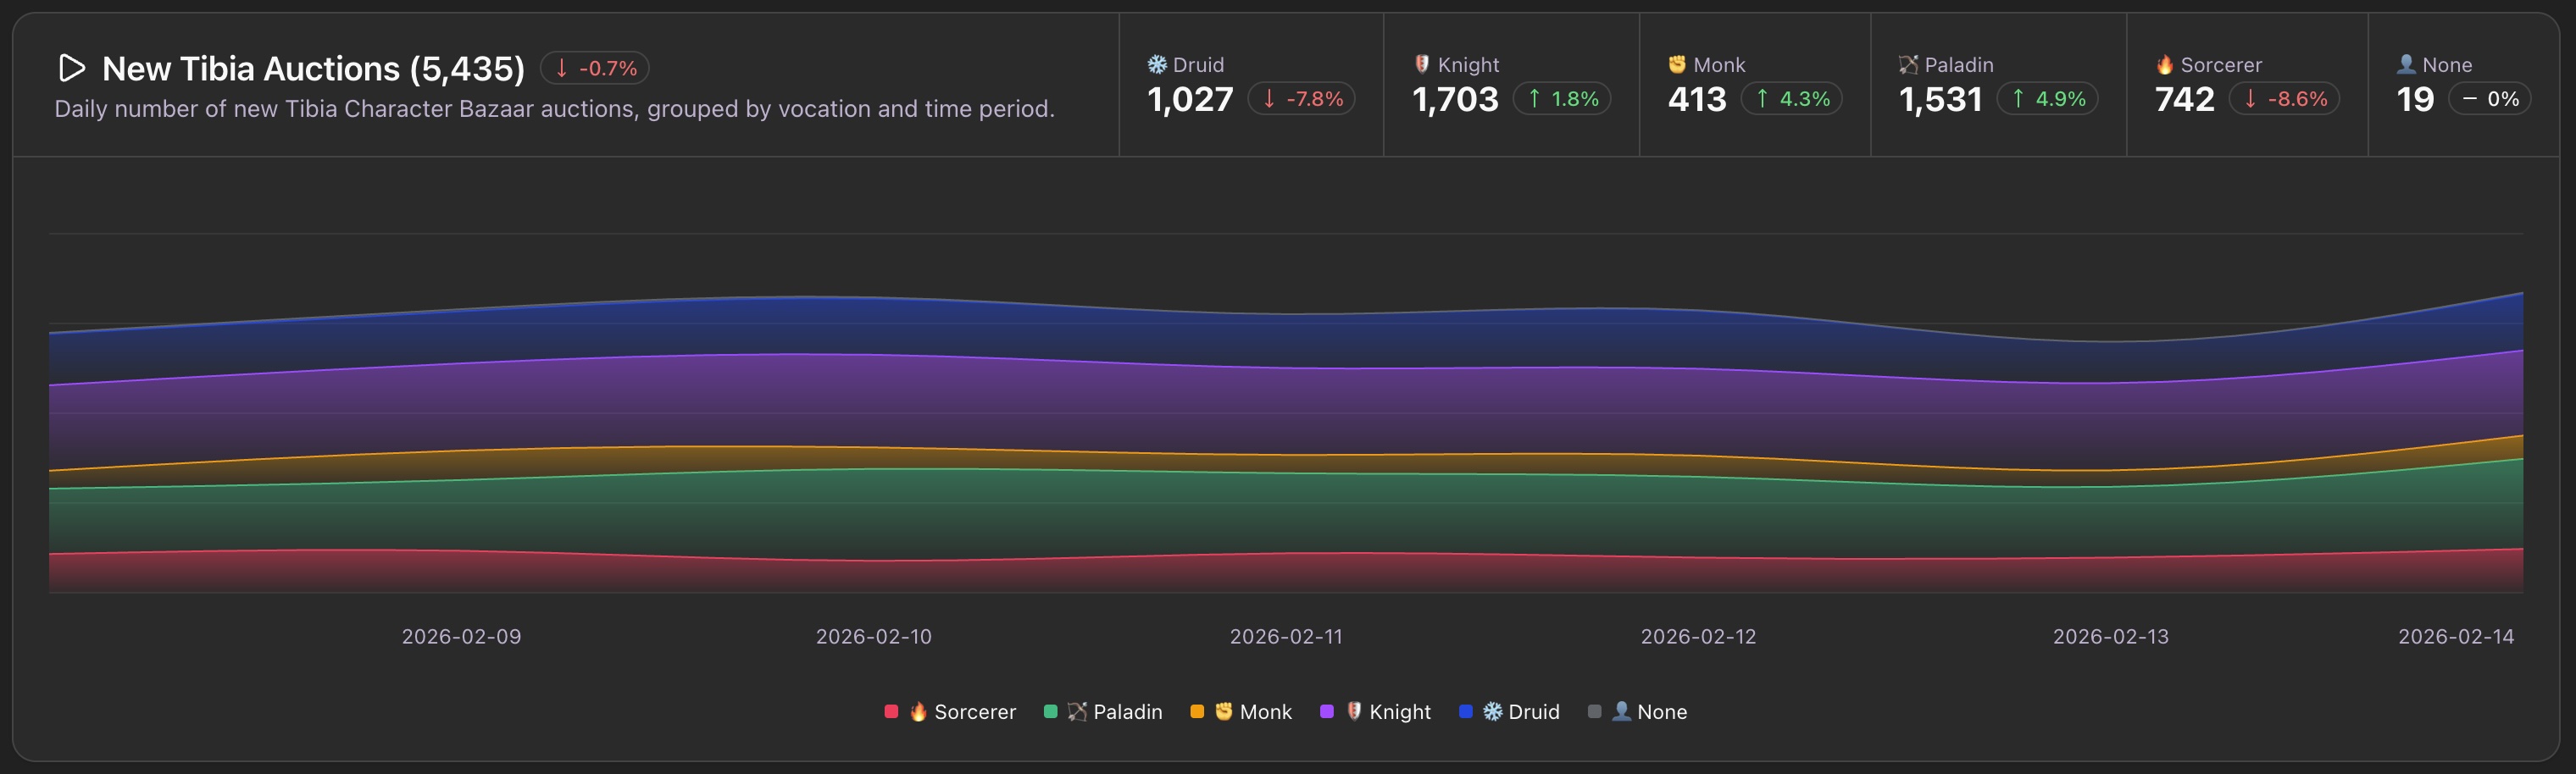Image resolution: width=2576 pixels, height=774 pixels.
Task: Click the Sorcerer -8.6% change badge
Action: pyautogui.click(x=2284, y=99)
